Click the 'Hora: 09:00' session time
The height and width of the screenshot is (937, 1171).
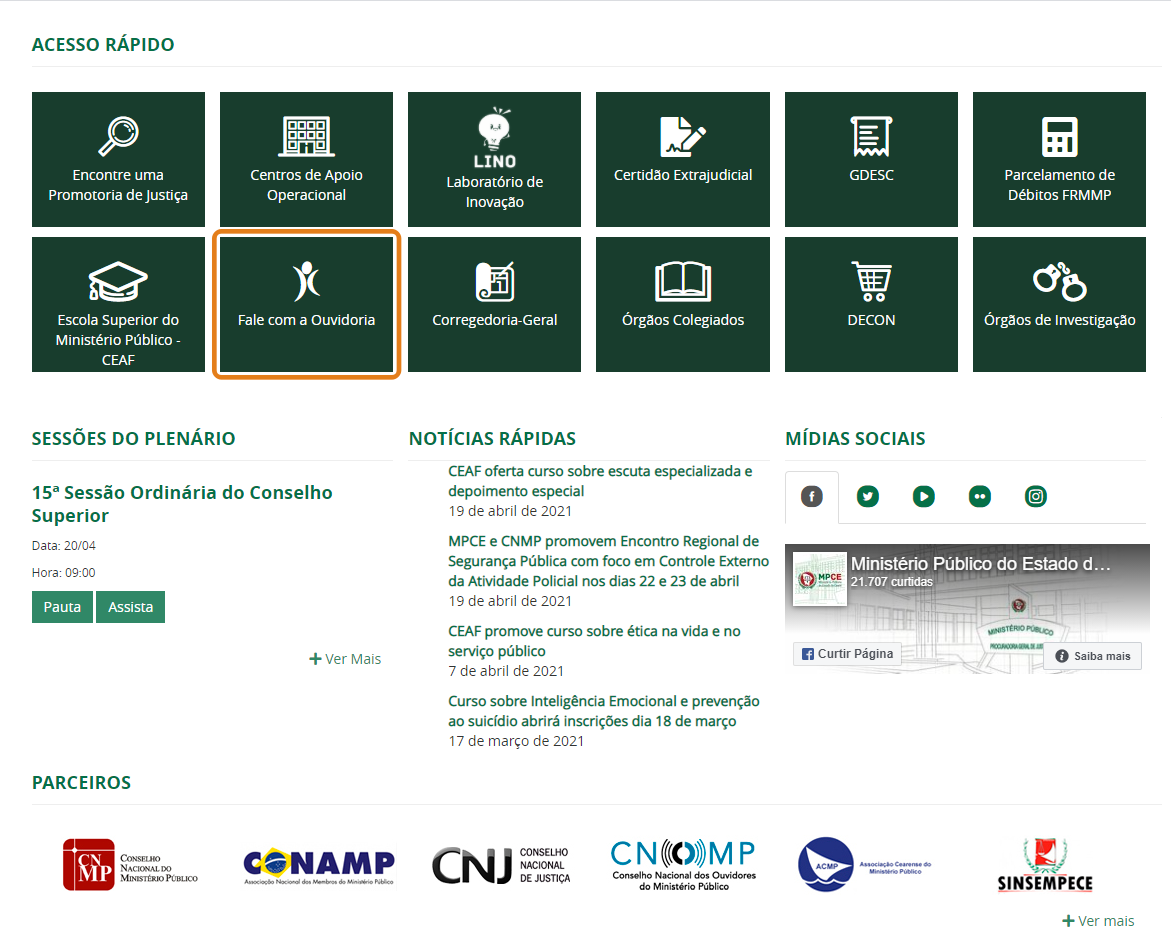point(63,573)
